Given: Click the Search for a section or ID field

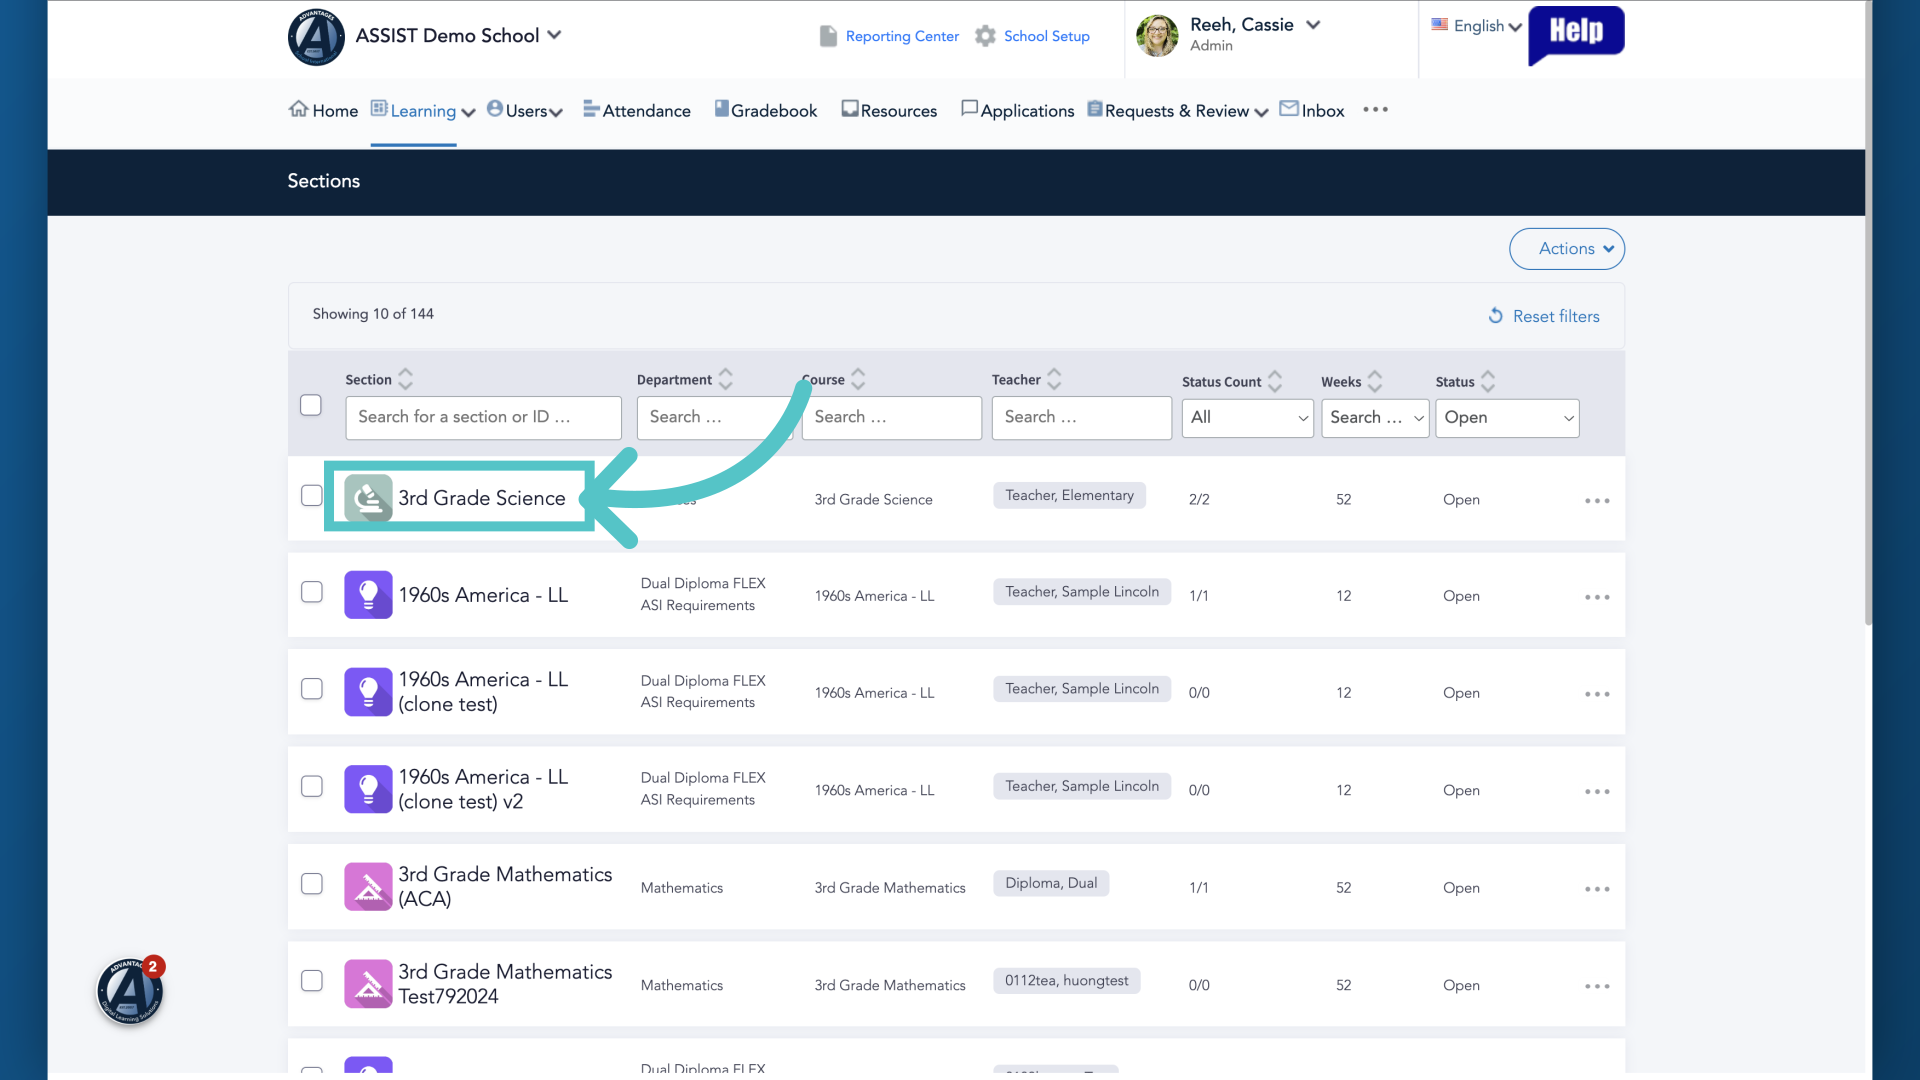Looking at the screenshot, I should 483,417.
